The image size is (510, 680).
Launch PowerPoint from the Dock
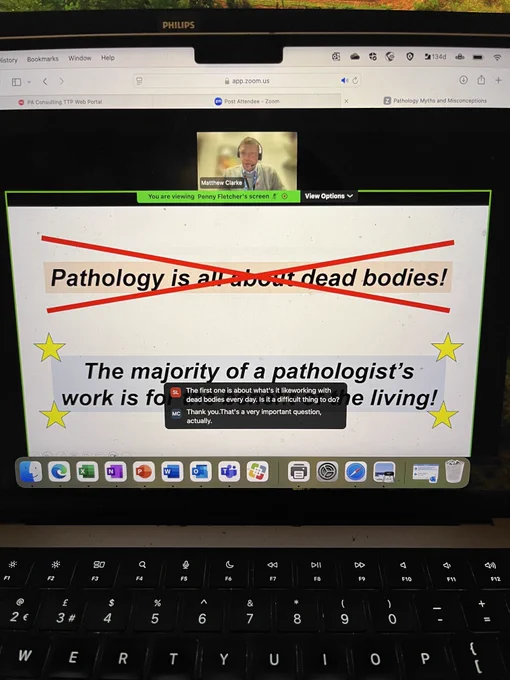[x=144, y=471]
